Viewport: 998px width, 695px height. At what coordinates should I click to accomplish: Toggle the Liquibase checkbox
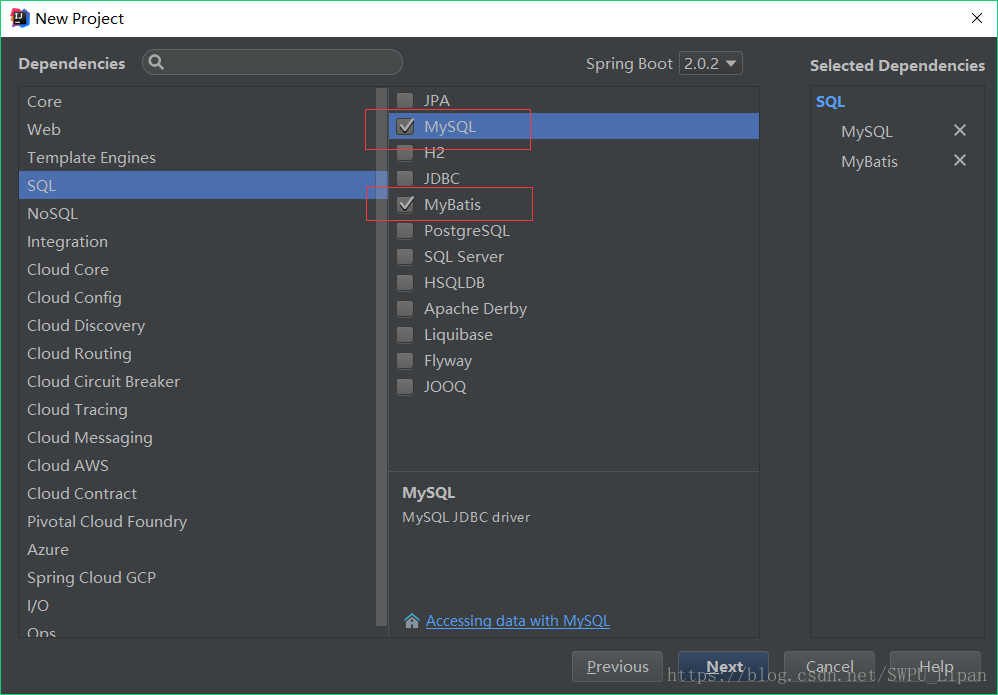405,335
